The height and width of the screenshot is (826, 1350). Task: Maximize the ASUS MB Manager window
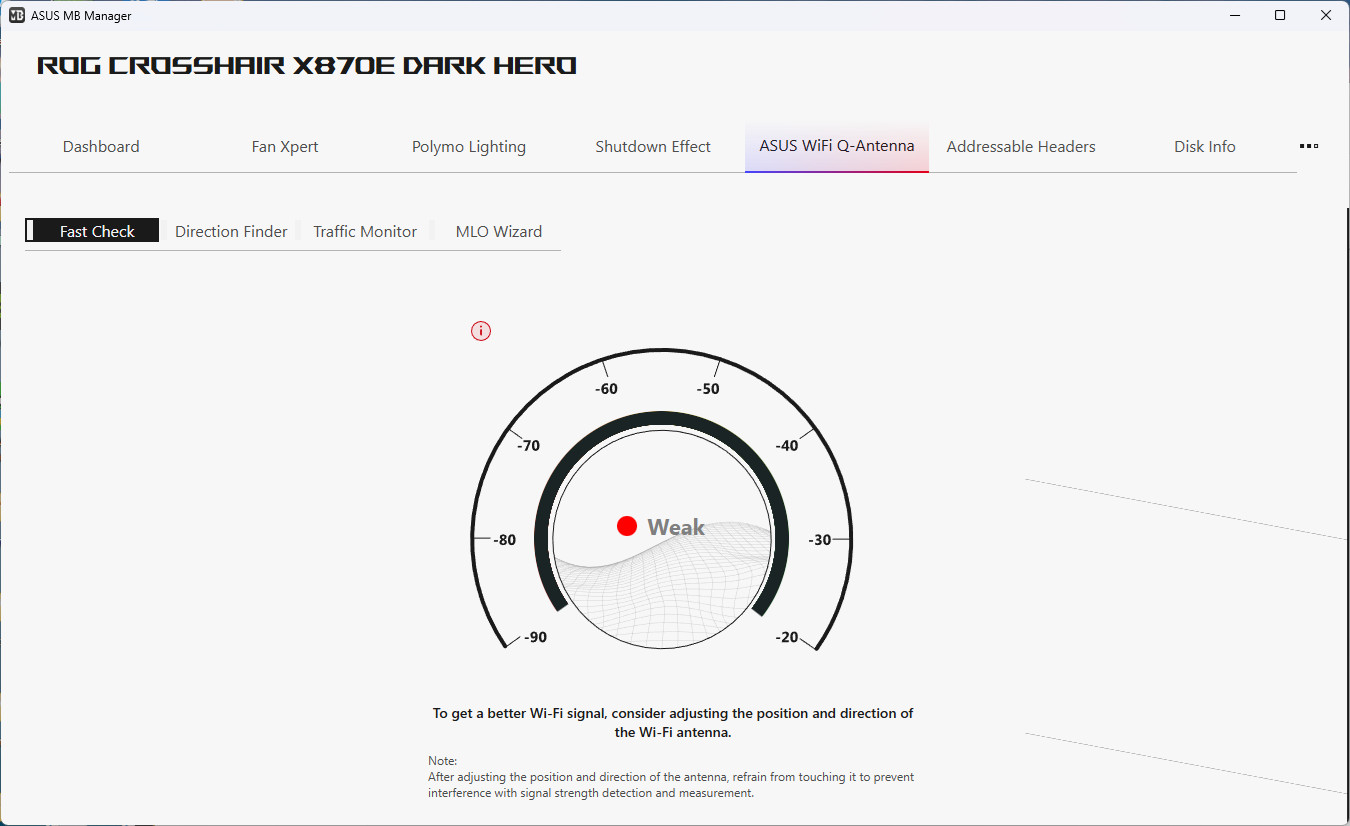[1280, 15]
